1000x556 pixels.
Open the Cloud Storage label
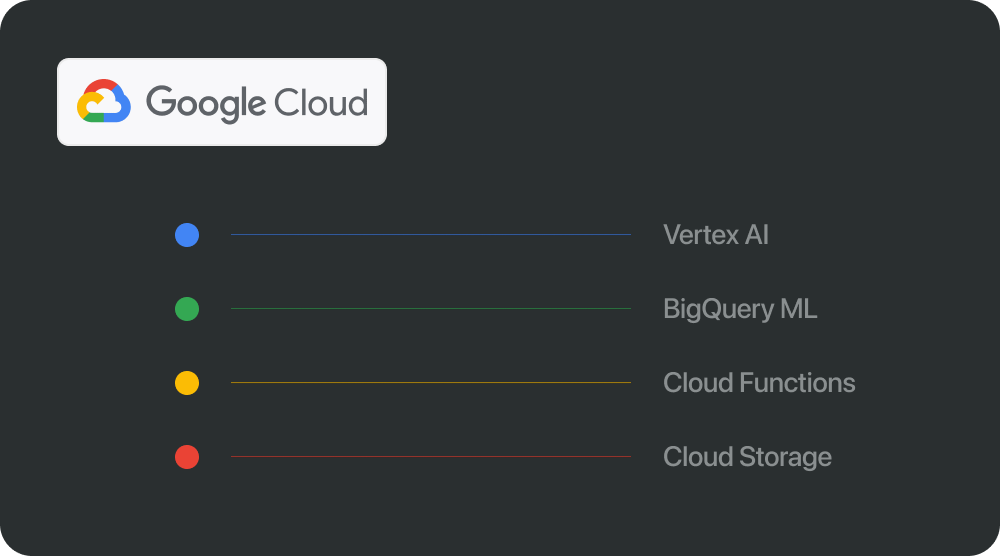coord(747,457)
